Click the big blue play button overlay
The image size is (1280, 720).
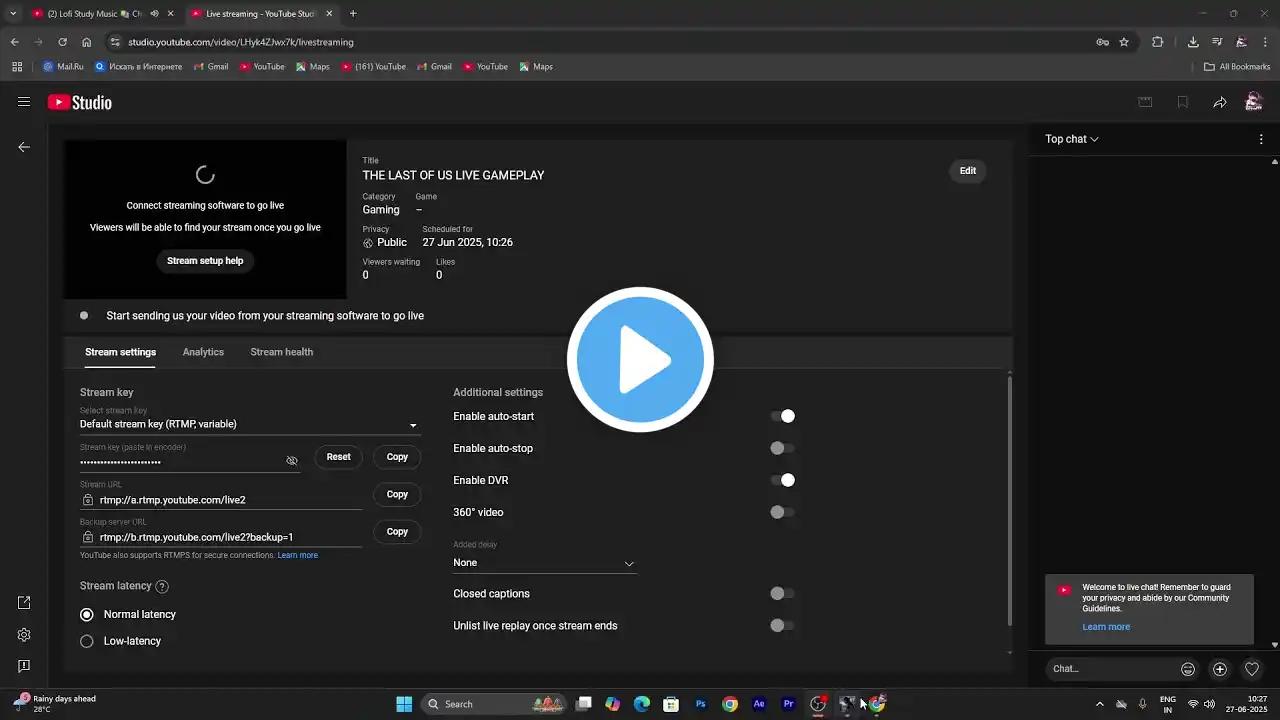pos(640,360)
